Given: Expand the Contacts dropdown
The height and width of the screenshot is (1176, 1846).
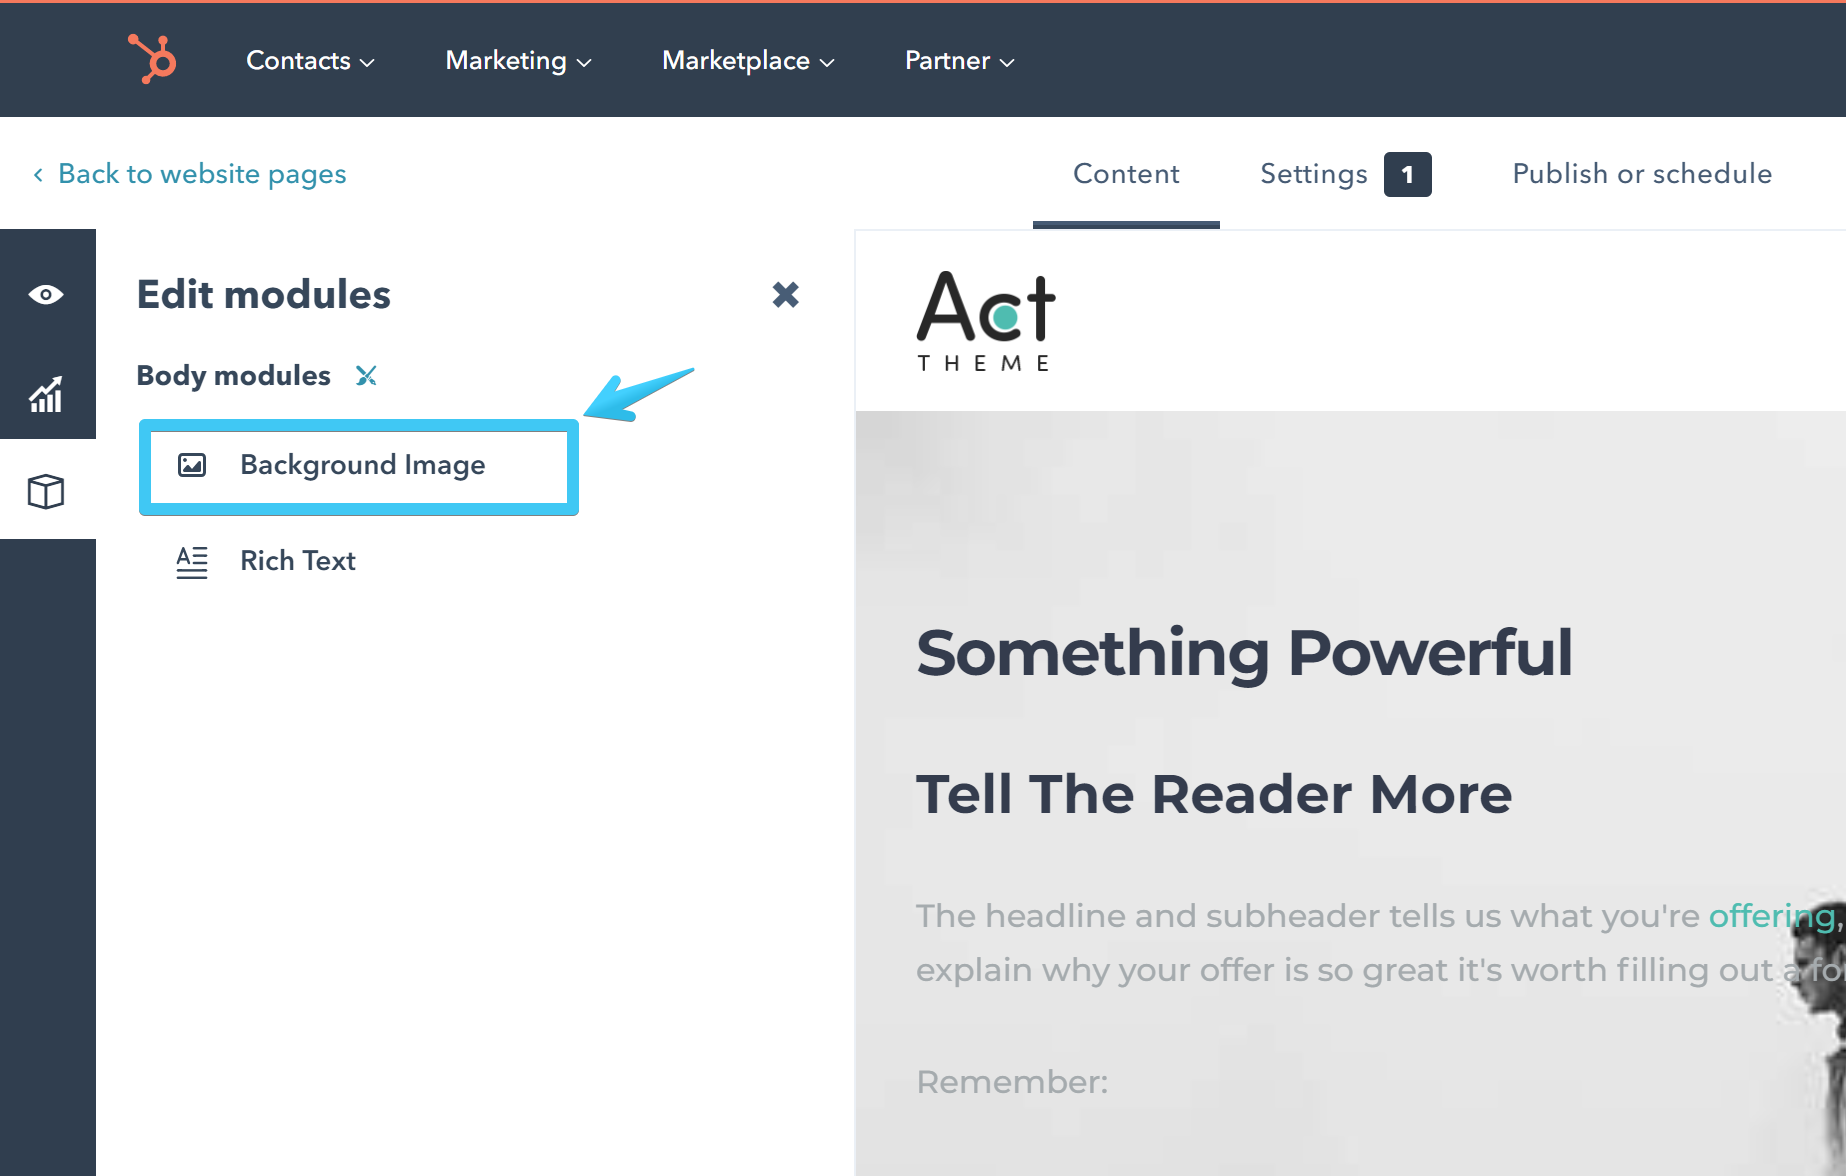Looking at the screenshot, I should click(x=309, y=60).
